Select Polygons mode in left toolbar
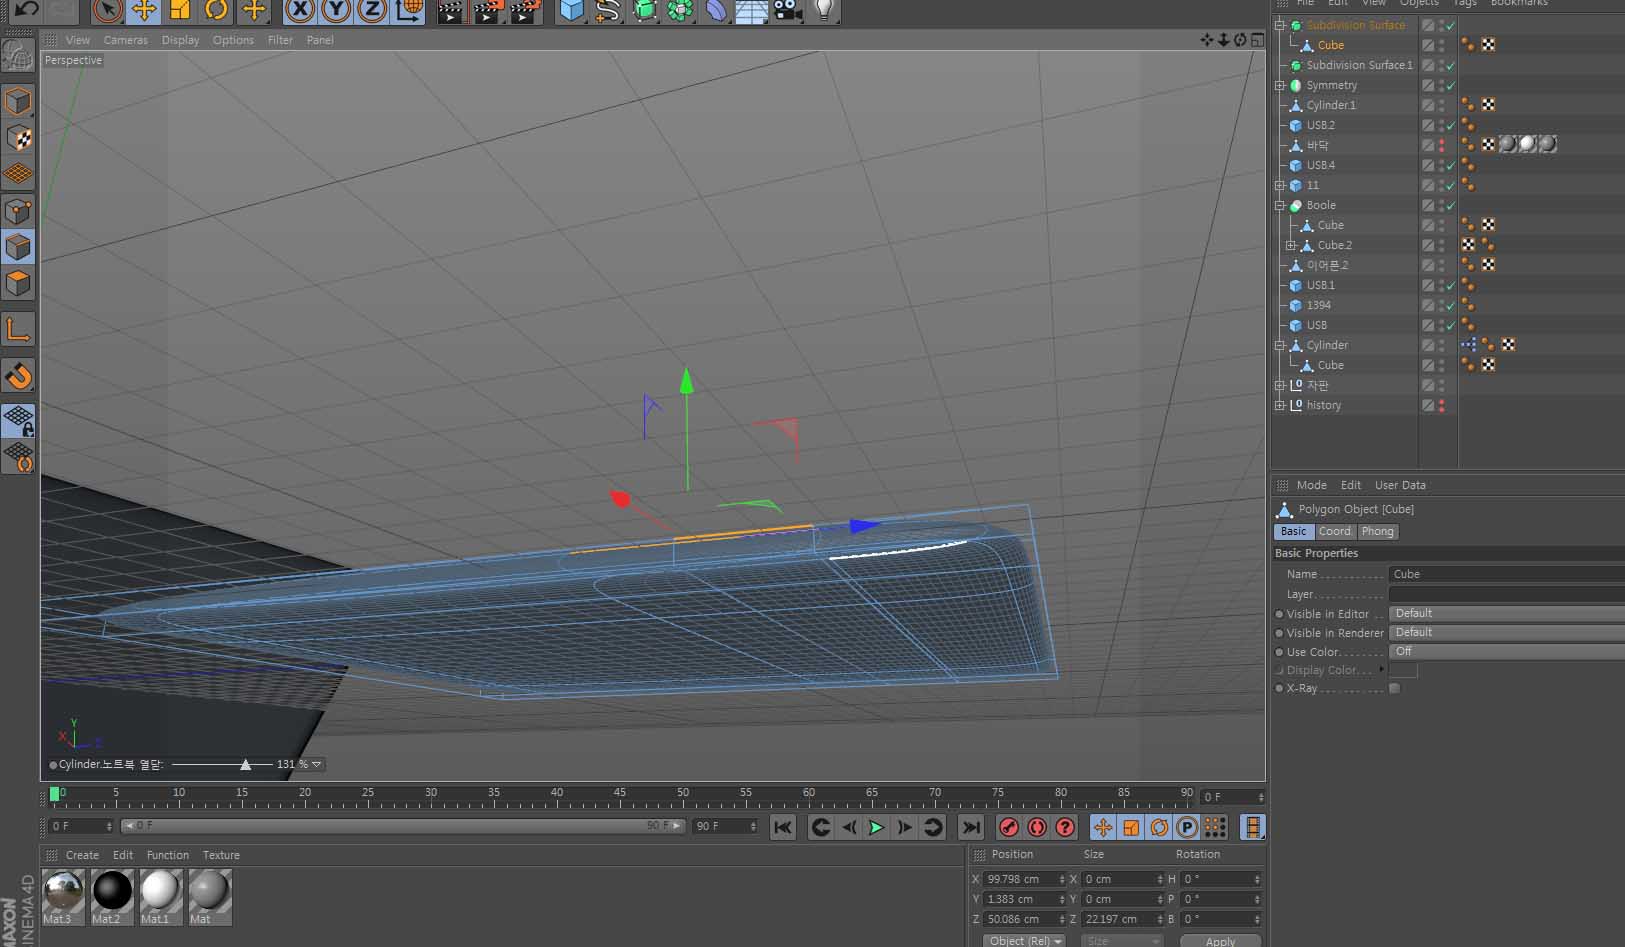This screenshot has height=947, width=1625. click(18, 284)
